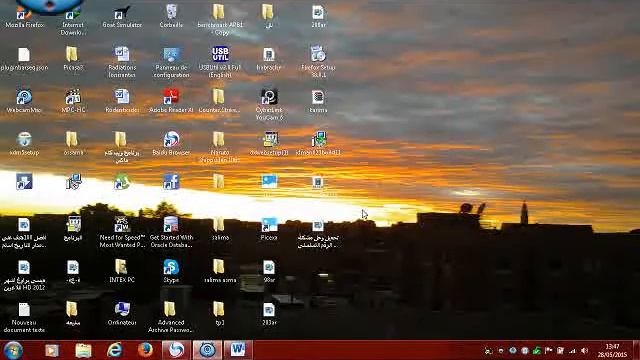Click the taskbar clock showing 13:47
Screen dimensions: 640x360
click(x=612, y=351)
